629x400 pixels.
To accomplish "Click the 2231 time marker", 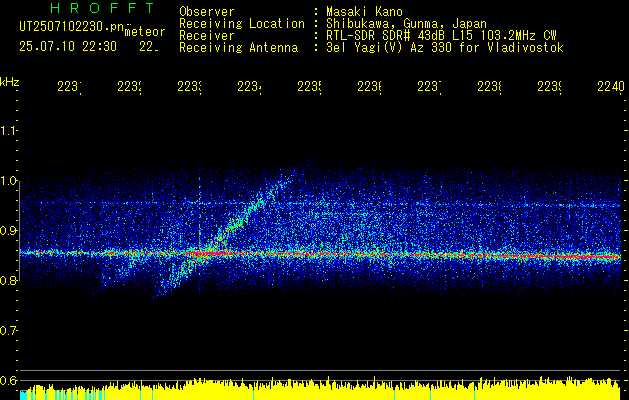I will tap(69, 86).
